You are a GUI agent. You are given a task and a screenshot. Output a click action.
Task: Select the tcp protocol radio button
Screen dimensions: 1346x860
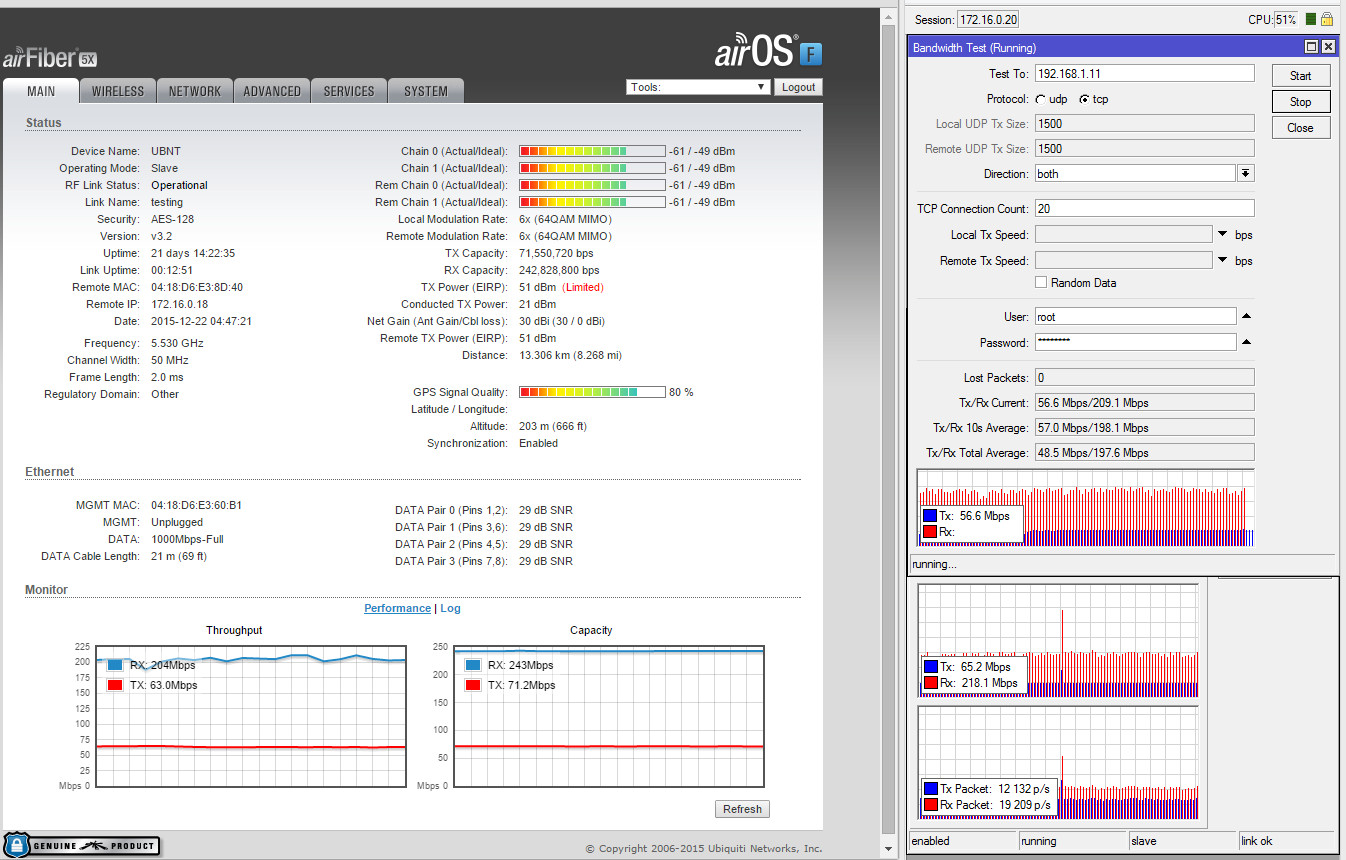(x=1084, y=99)
